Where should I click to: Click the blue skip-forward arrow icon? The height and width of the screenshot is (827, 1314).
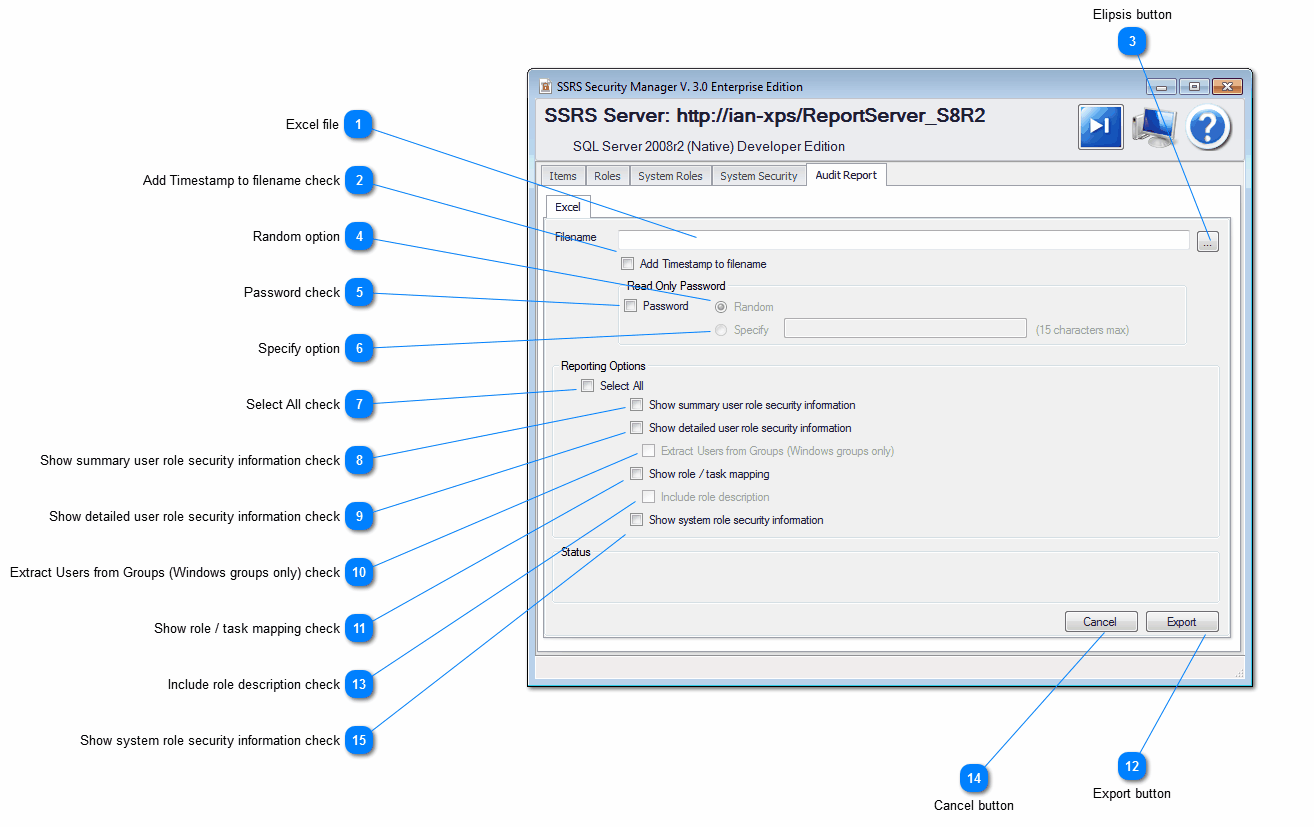click(x=1100, y=127)
